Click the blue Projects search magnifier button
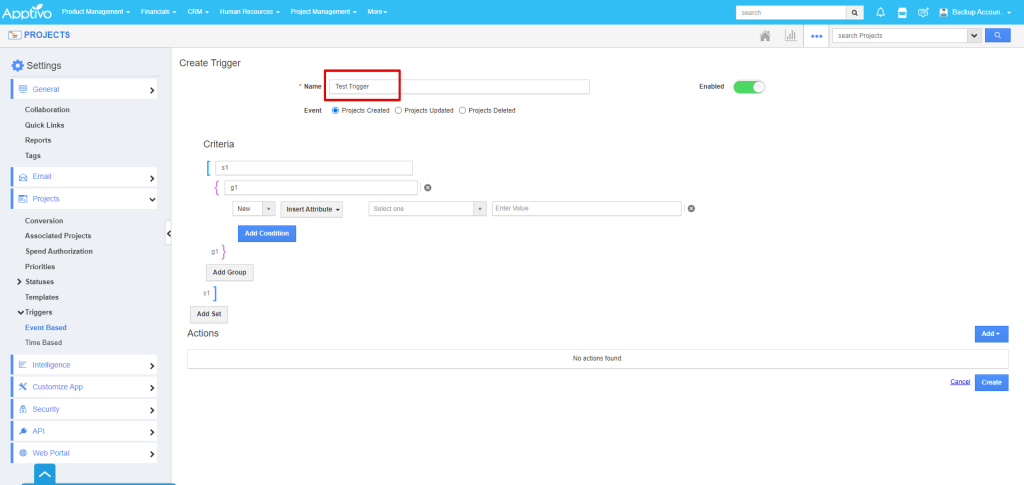Image resolution: width=1024 pixels, height=485 pixels. [x=997, y=35]
